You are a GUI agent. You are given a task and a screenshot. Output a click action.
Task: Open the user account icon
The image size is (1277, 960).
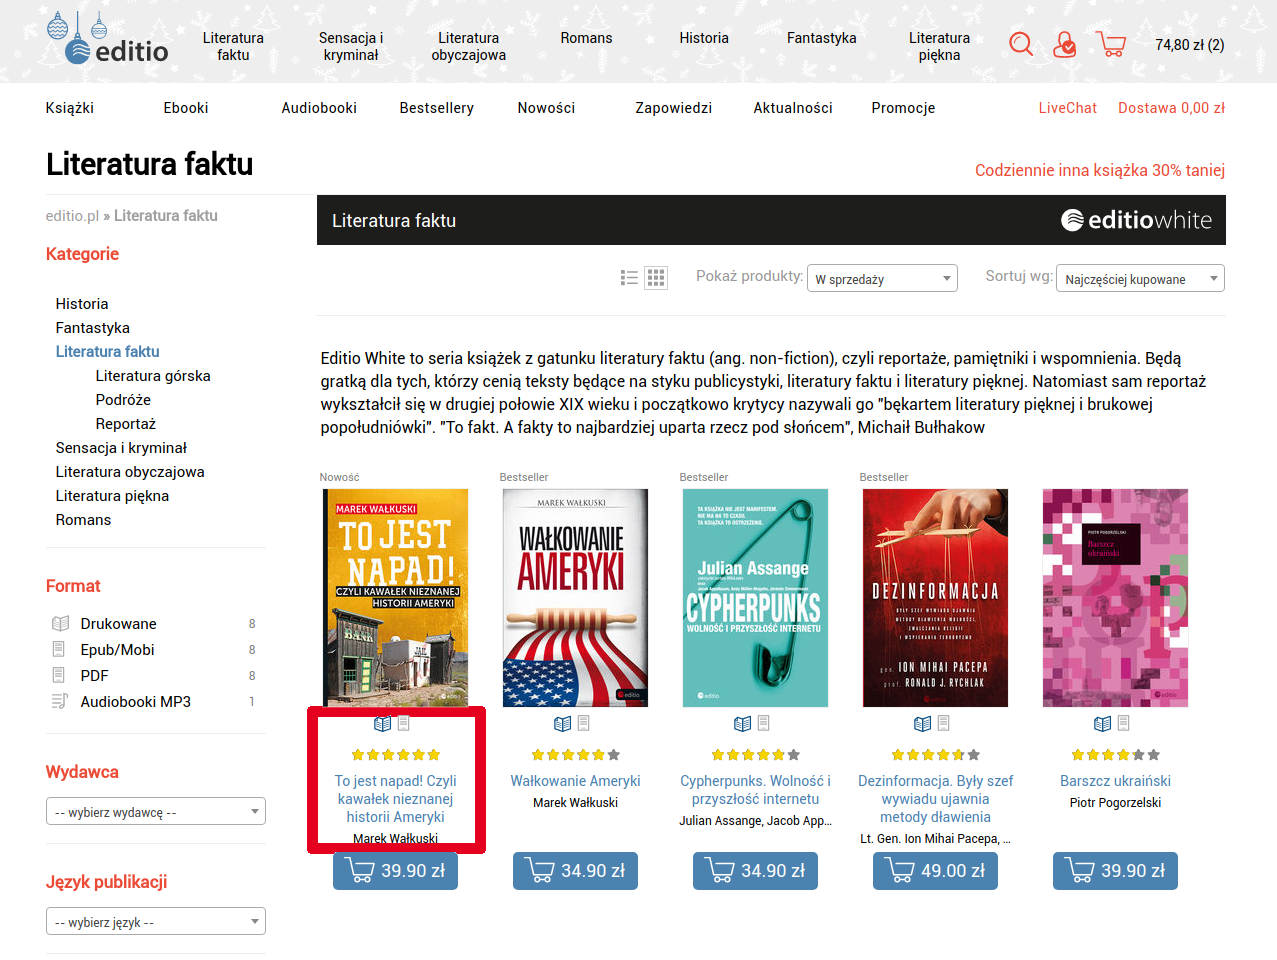(1065, 44)
